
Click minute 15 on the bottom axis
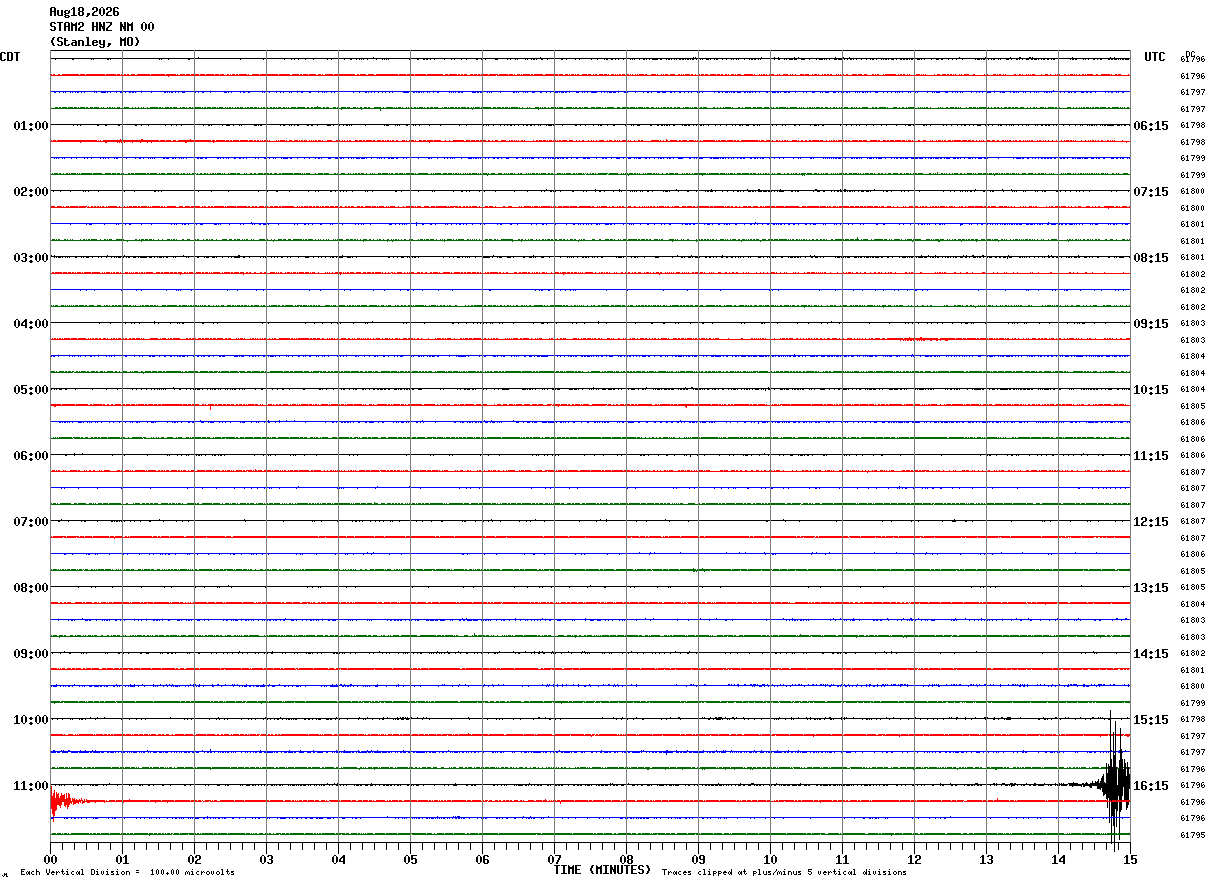[1130, 860]
